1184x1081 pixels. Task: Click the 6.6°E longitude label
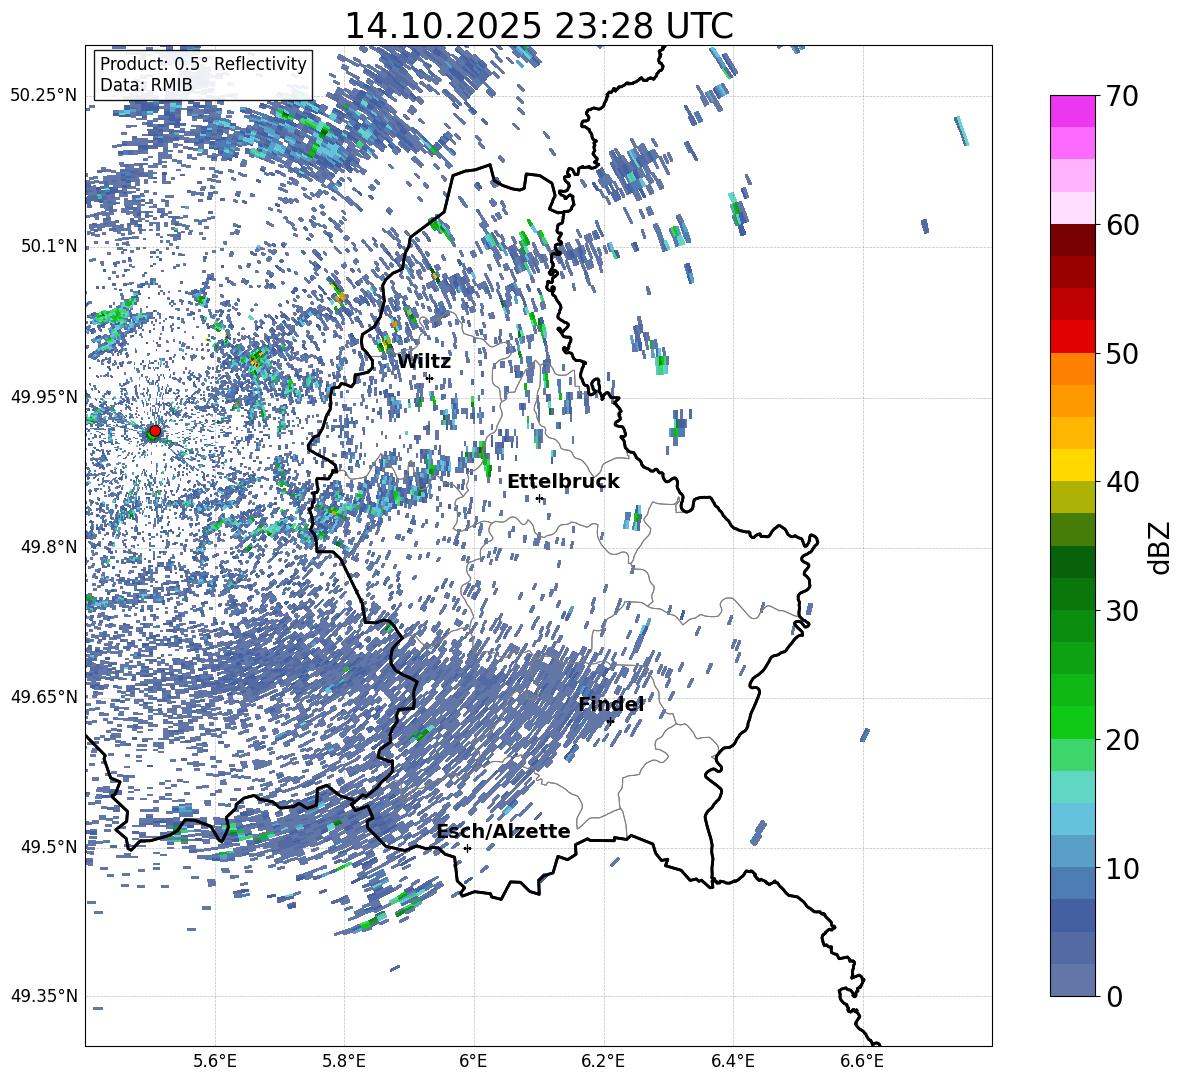coord(862,1061)
